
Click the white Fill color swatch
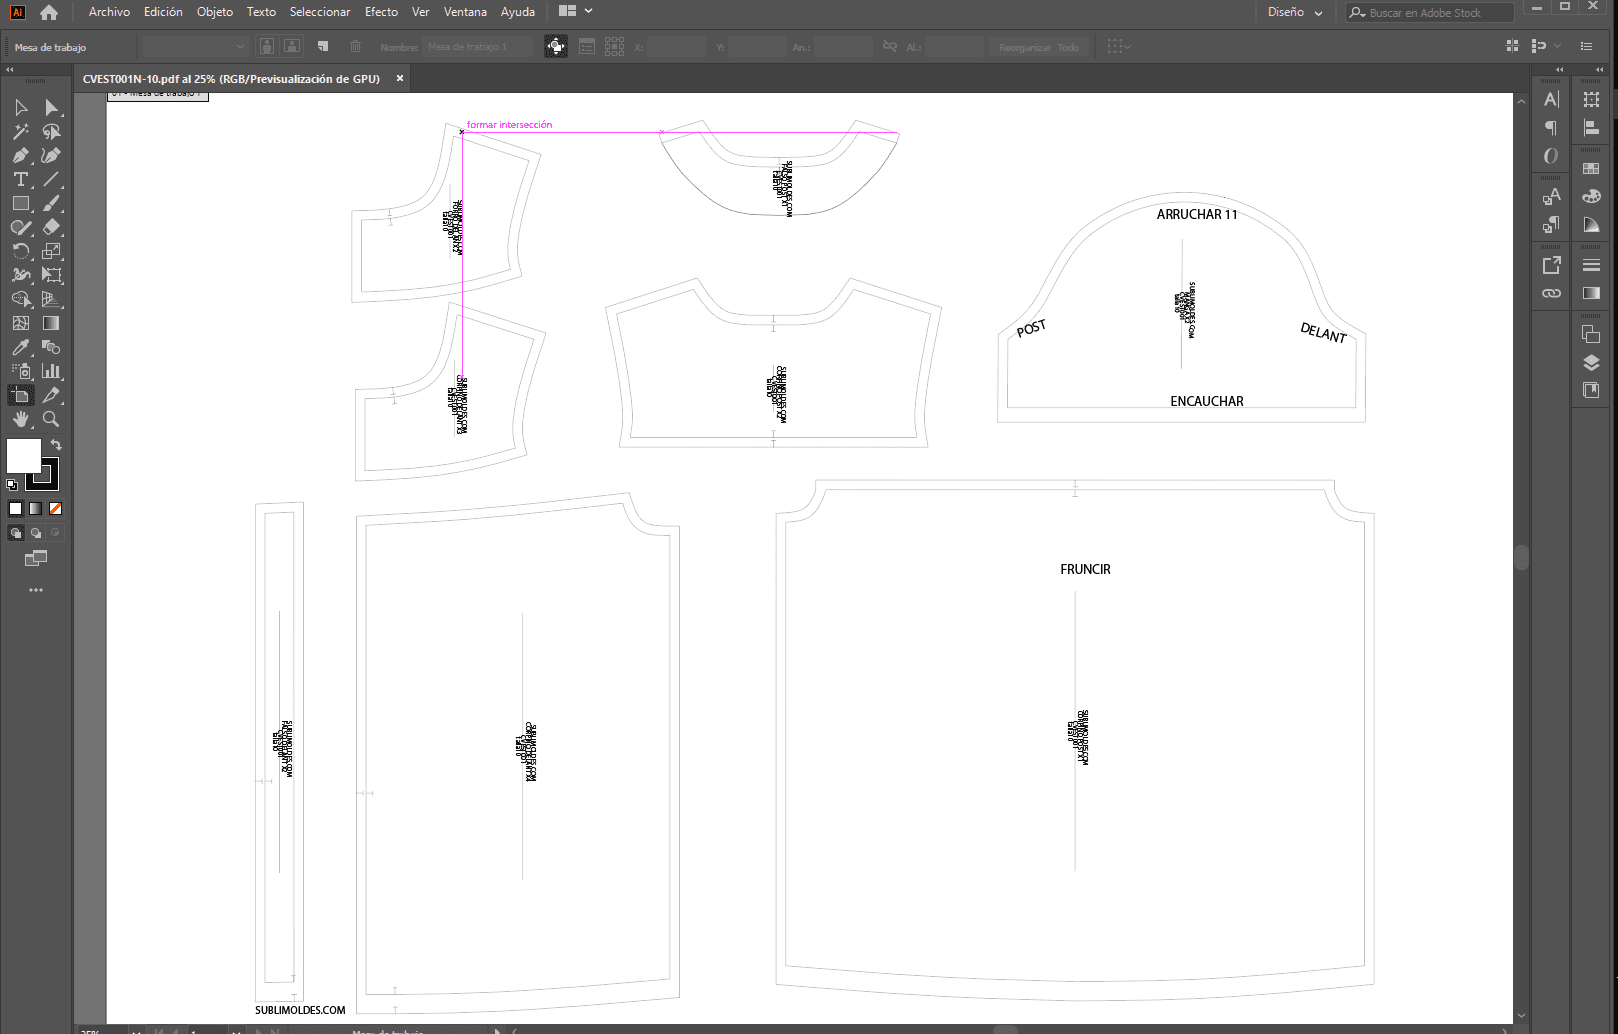click(24, 456)
